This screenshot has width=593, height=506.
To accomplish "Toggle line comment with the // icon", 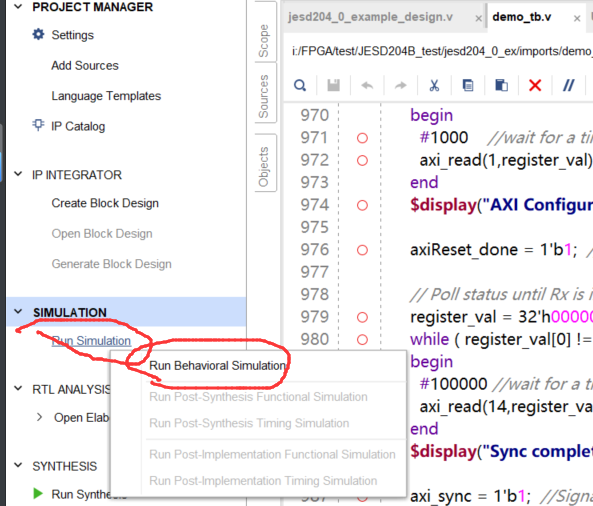I will [x=568, y=85].
